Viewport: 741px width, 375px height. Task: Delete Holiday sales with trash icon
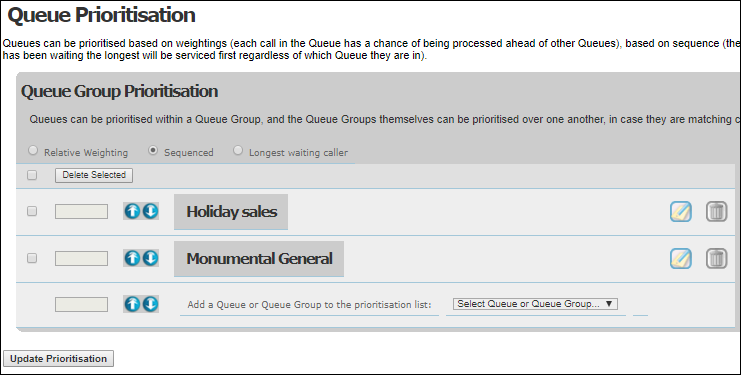click(716, 212)
